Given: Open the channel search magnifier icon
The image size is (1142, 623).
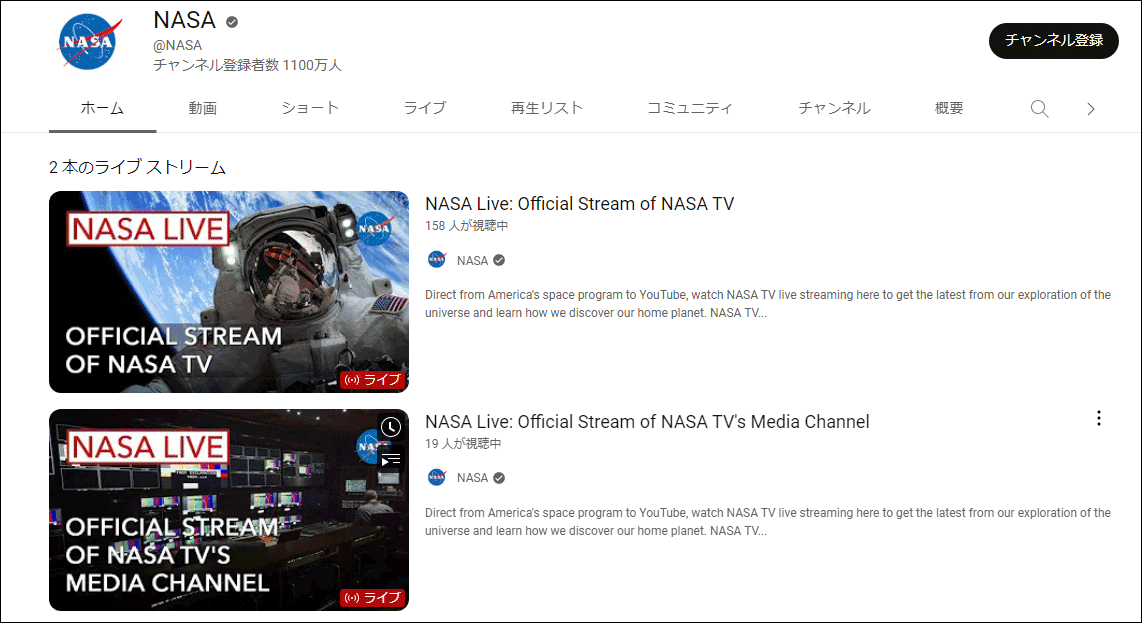Looking at the screenshot, I should pos(1039,109).
